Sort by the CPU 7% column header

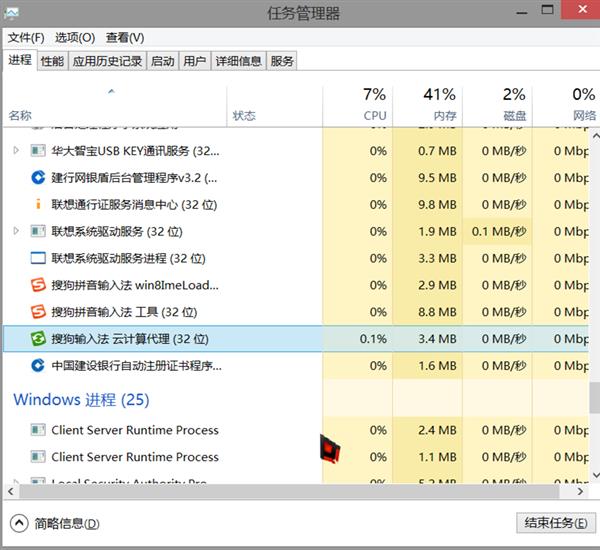coord(357,105)
